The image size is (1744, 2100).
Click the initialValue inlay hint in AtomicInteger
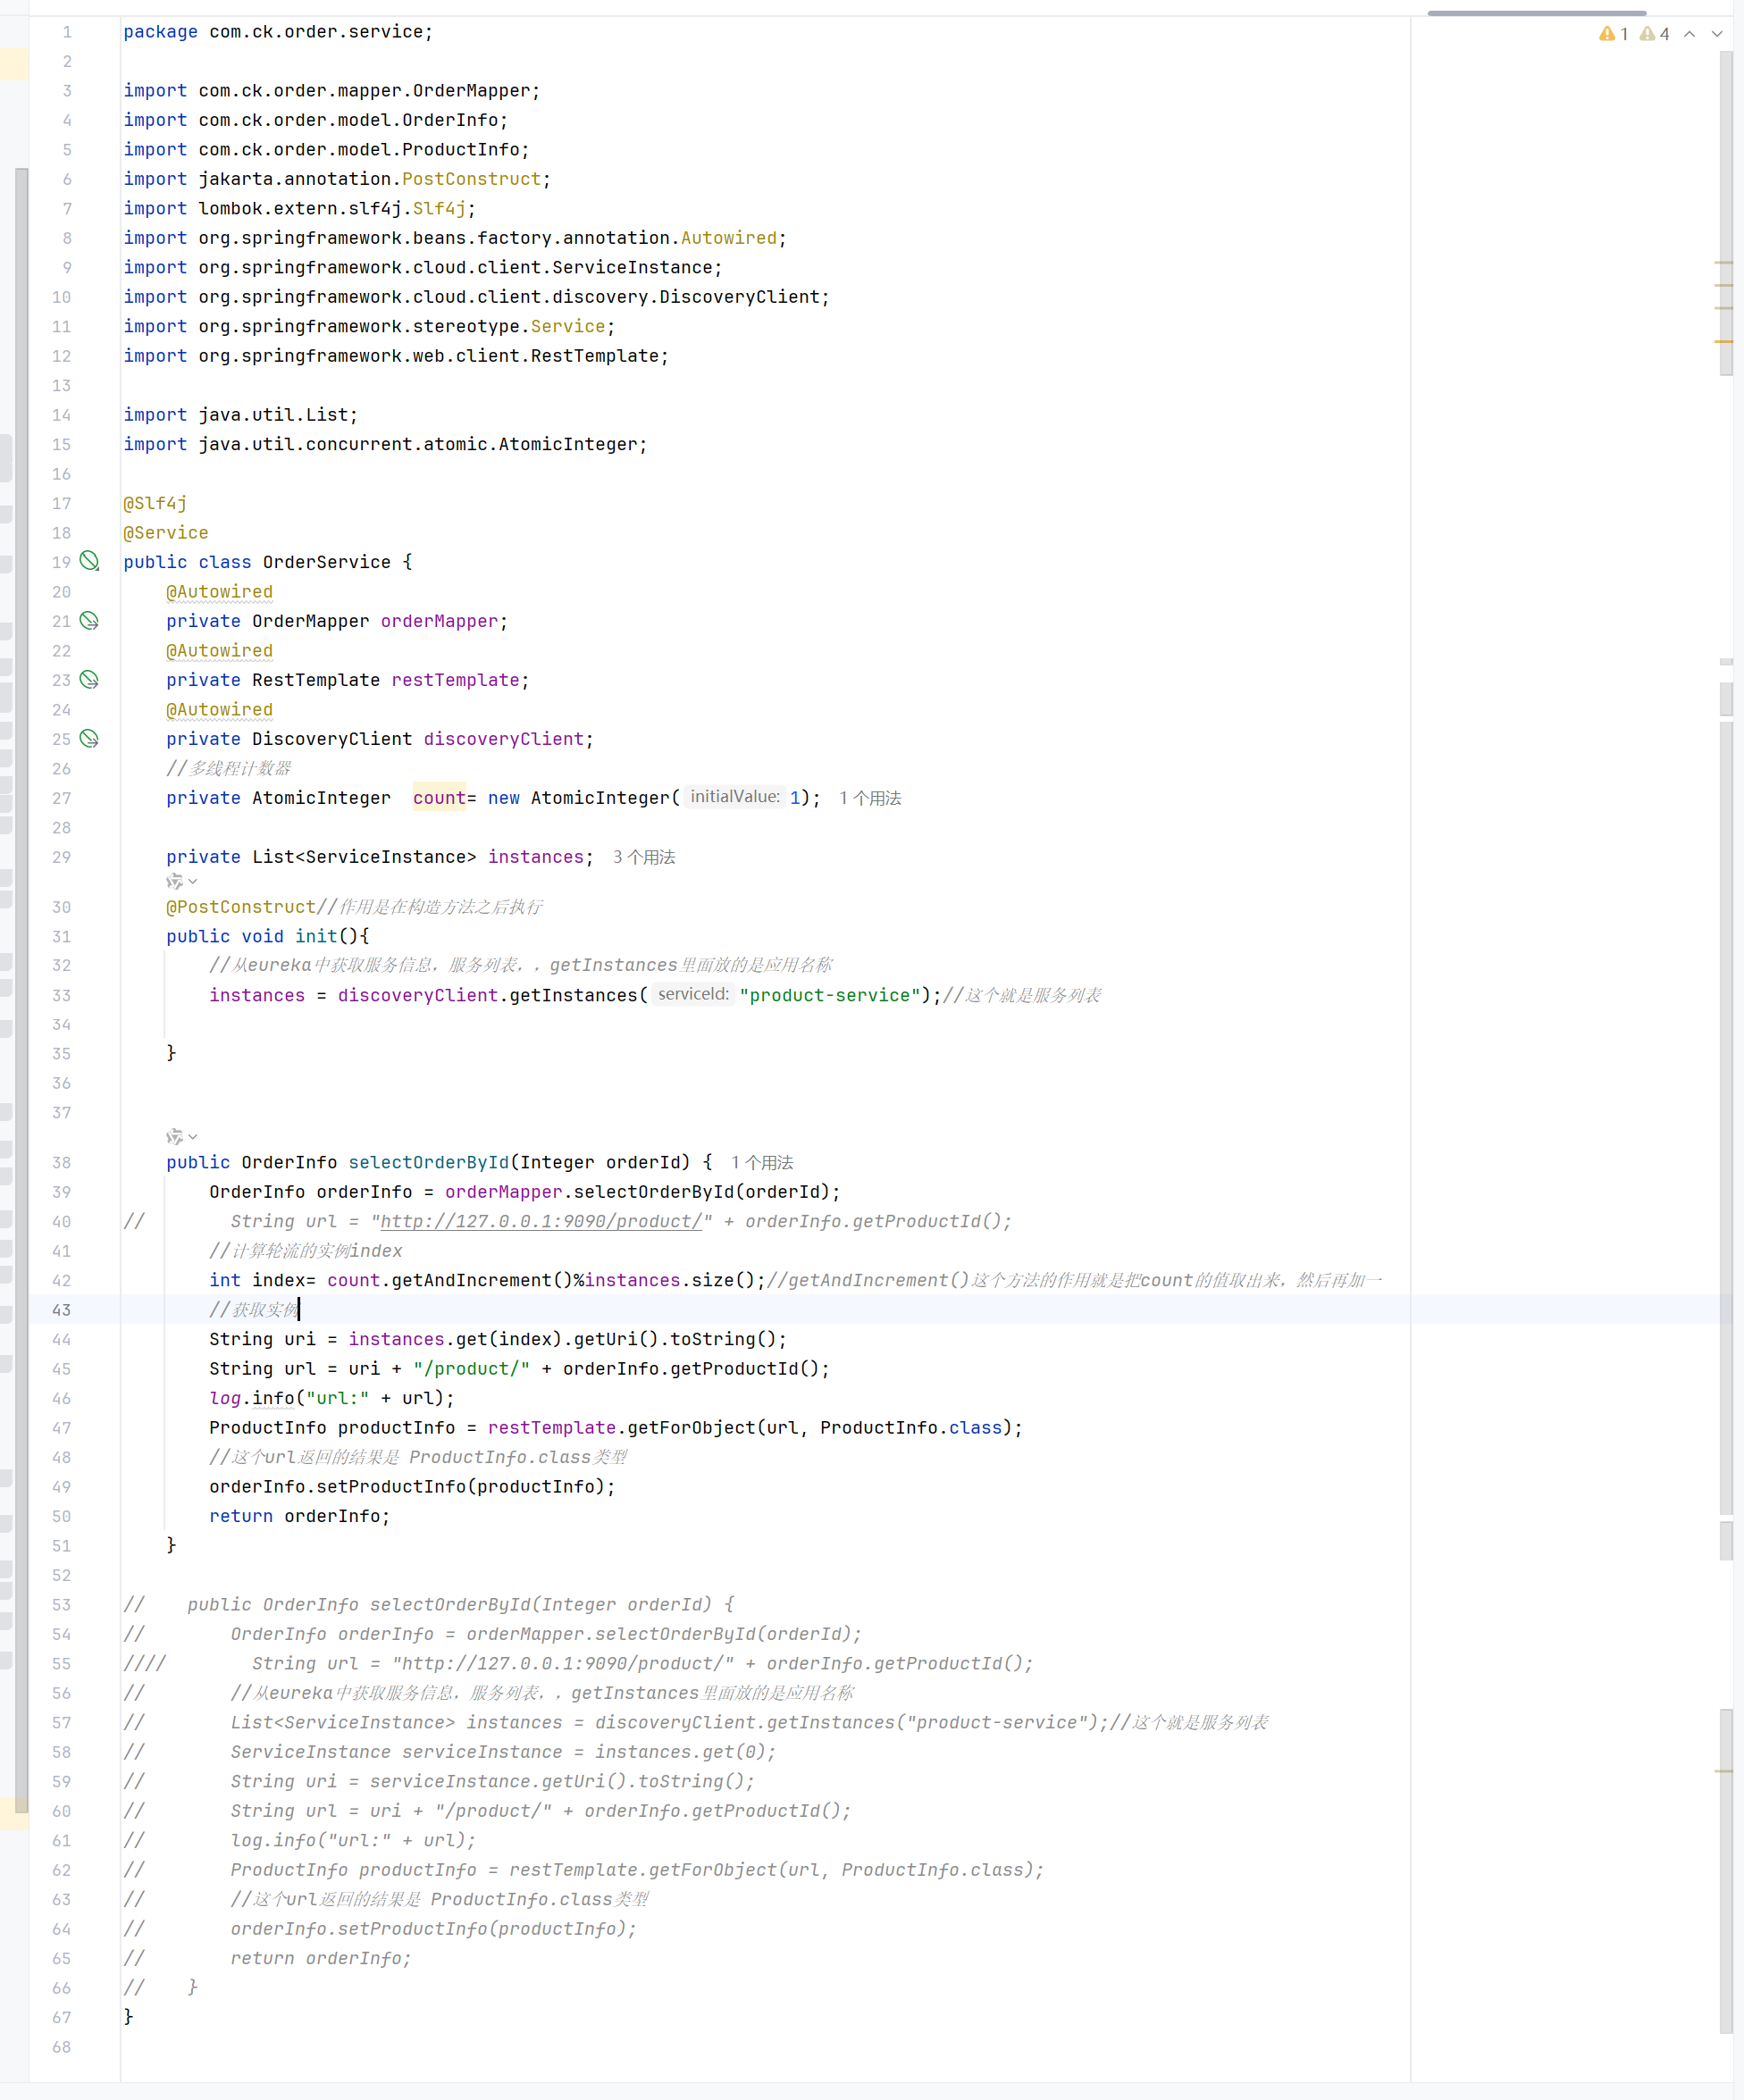pos(734,797)
